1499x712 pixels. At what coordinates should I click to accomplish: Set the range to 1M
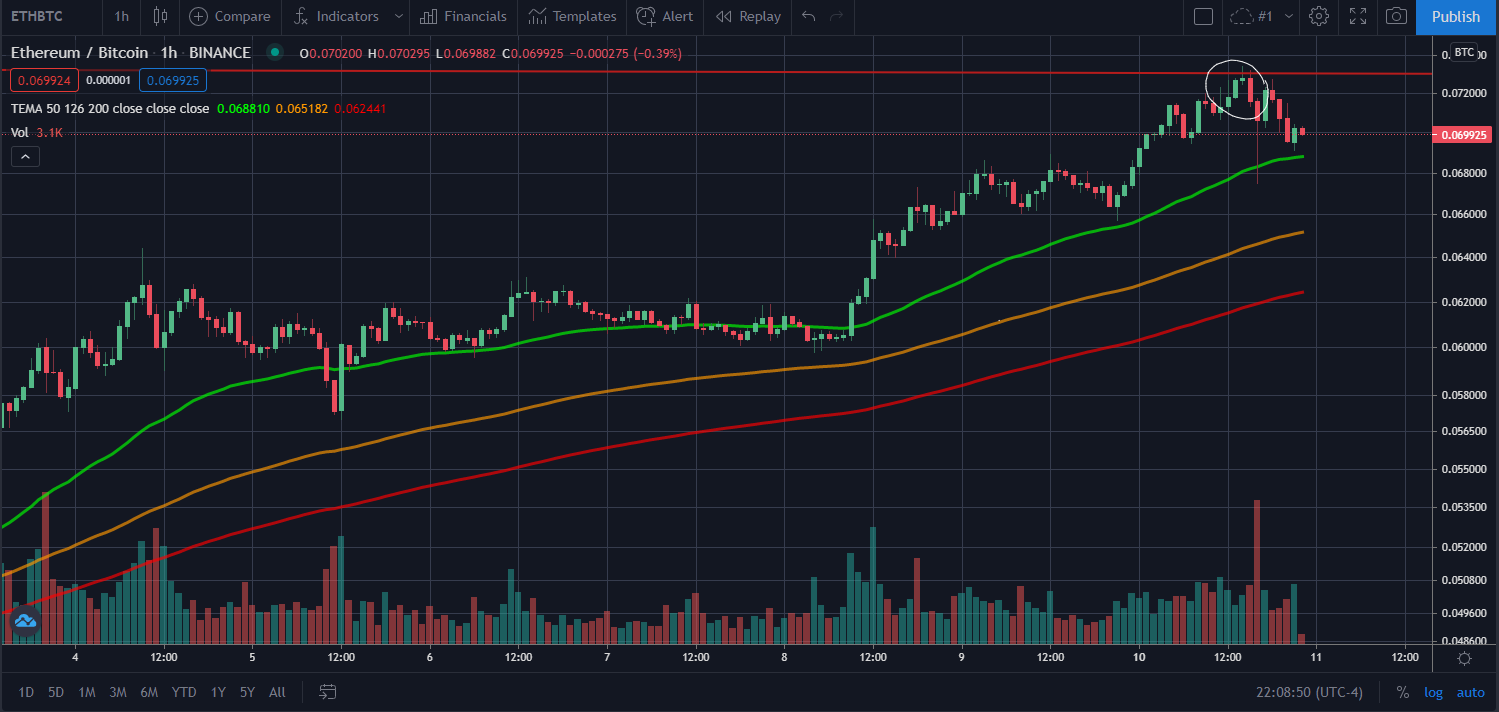tap(87, 692)
